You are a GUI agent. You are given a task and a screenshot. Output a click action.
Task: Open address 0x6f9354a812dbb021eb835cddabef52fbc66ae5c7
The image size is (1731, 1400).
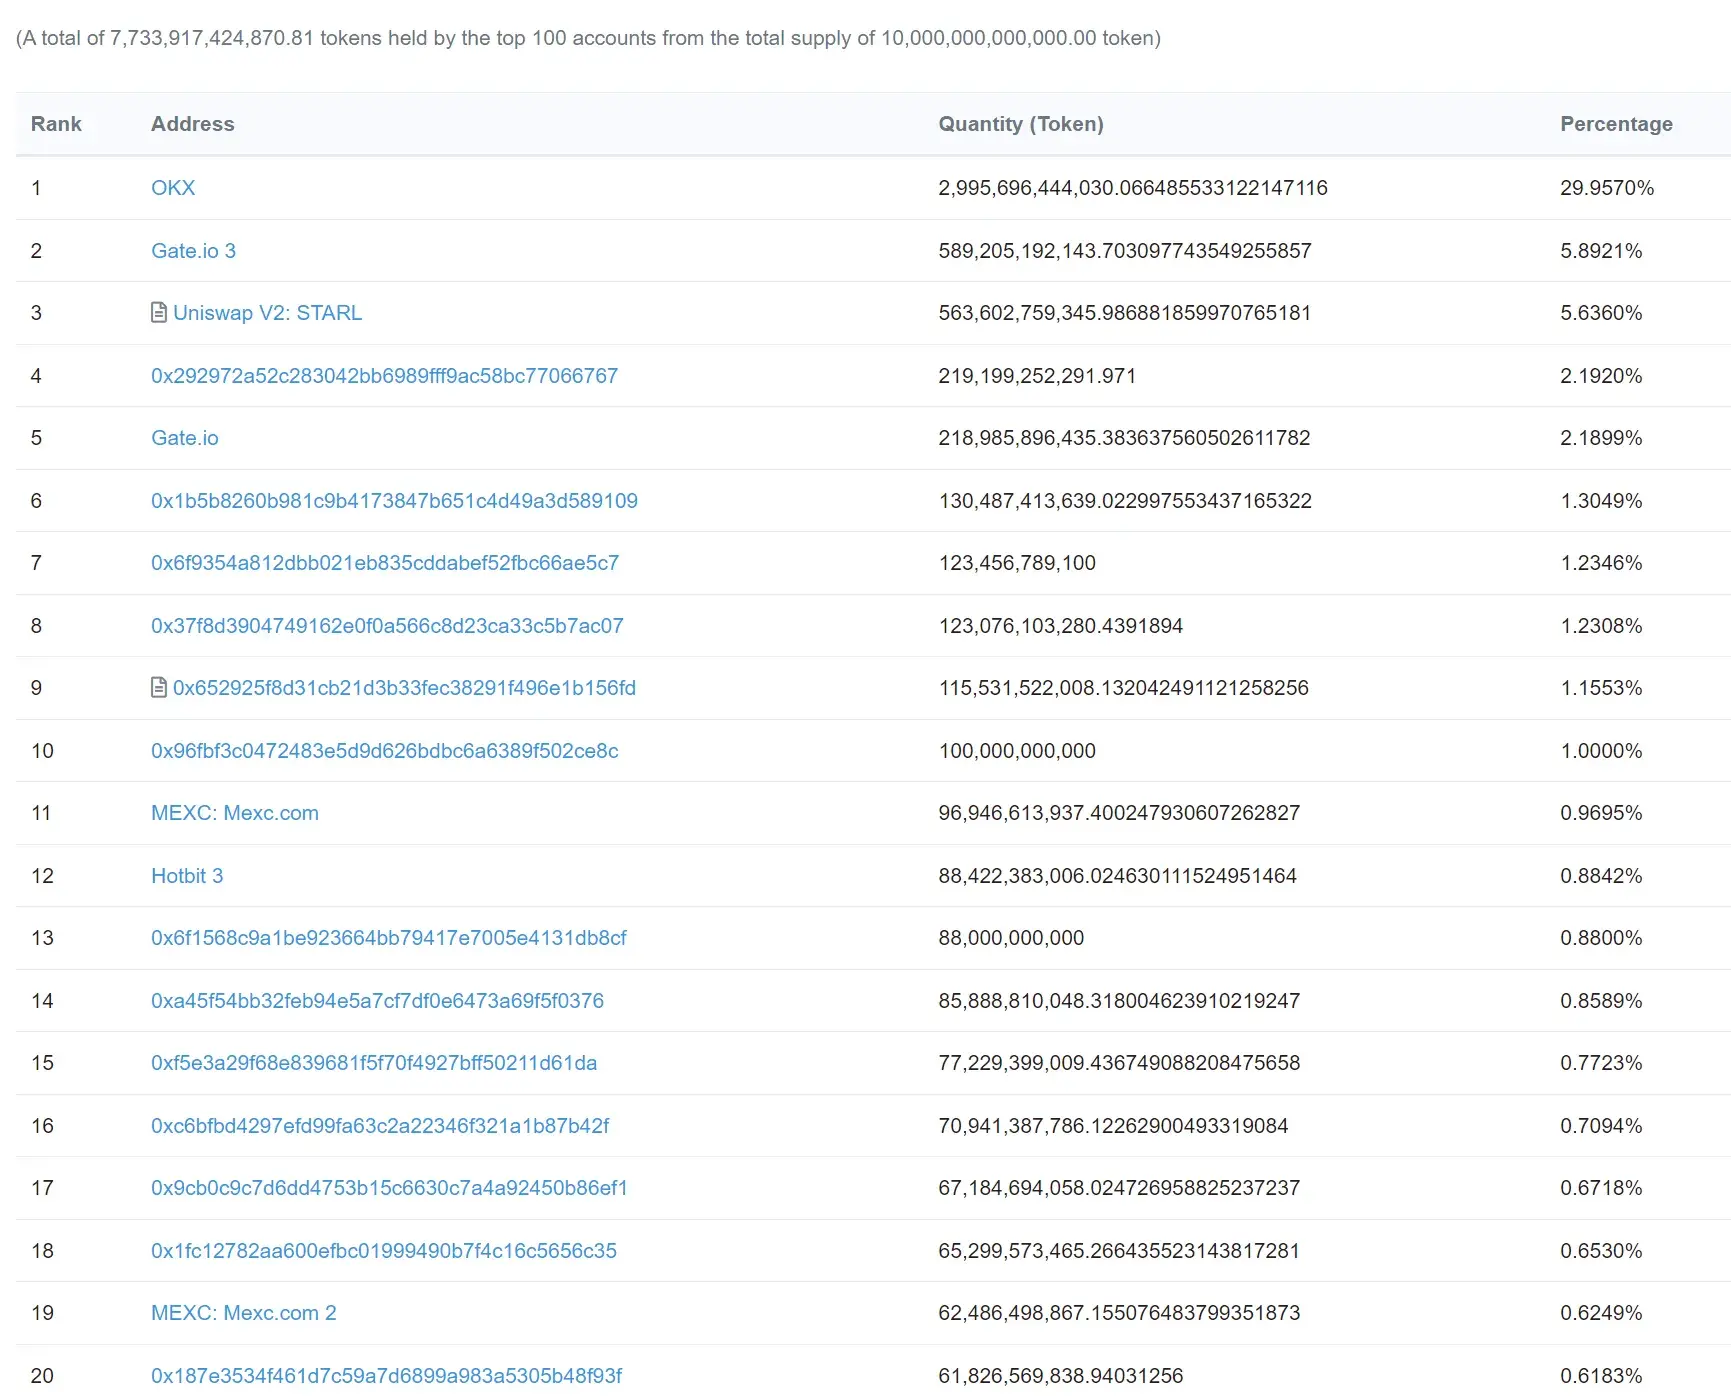[x=385, y=563]
